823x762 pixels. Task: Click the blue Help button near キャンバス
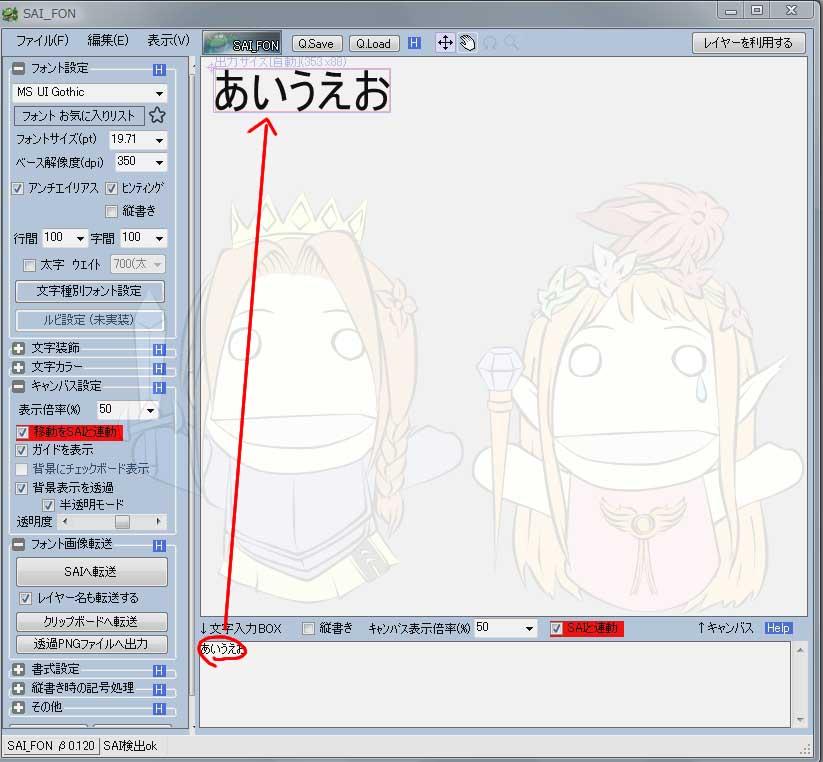(x=777, y=628)
